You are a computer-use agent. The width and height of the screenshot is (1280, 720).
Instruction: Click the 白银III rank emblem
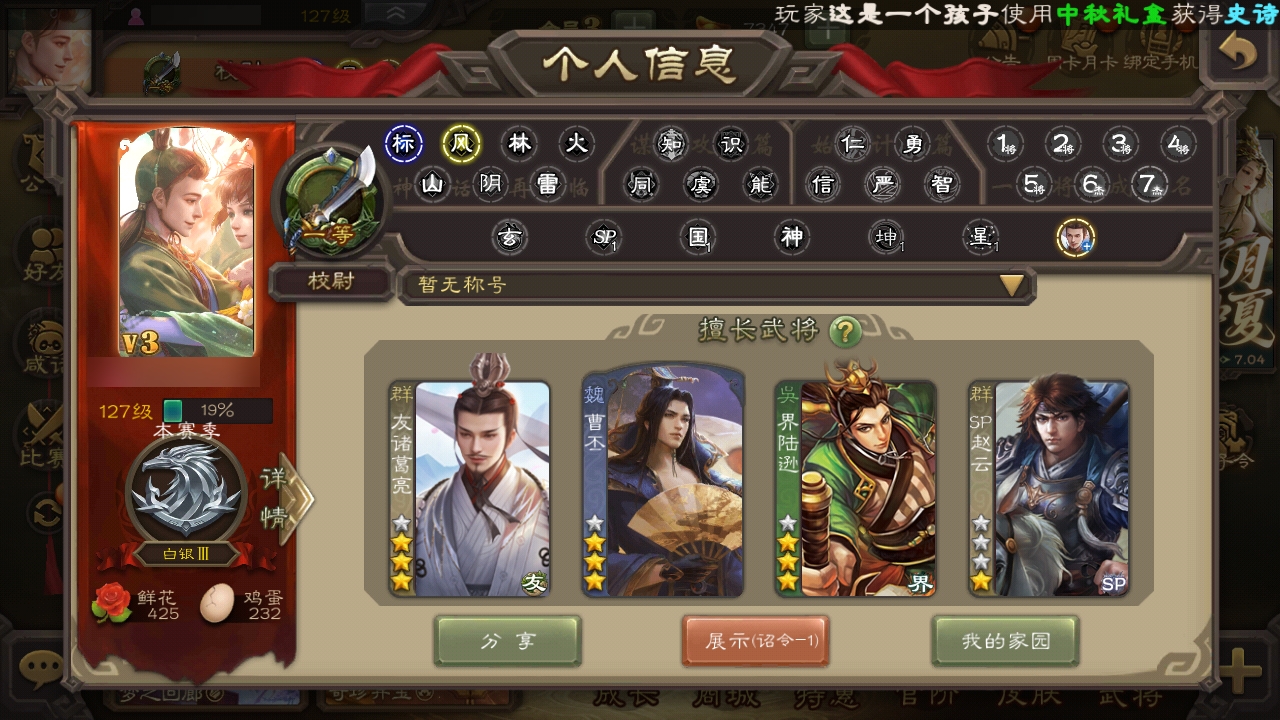pos(187,497)
